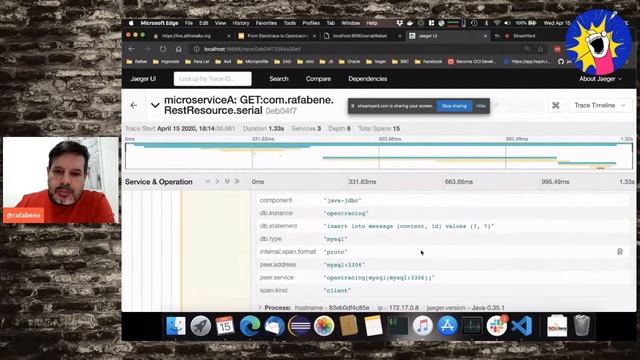This screenshot has width=640, height=360.
Task: Open the Apple menu
Action: point(131,23)
